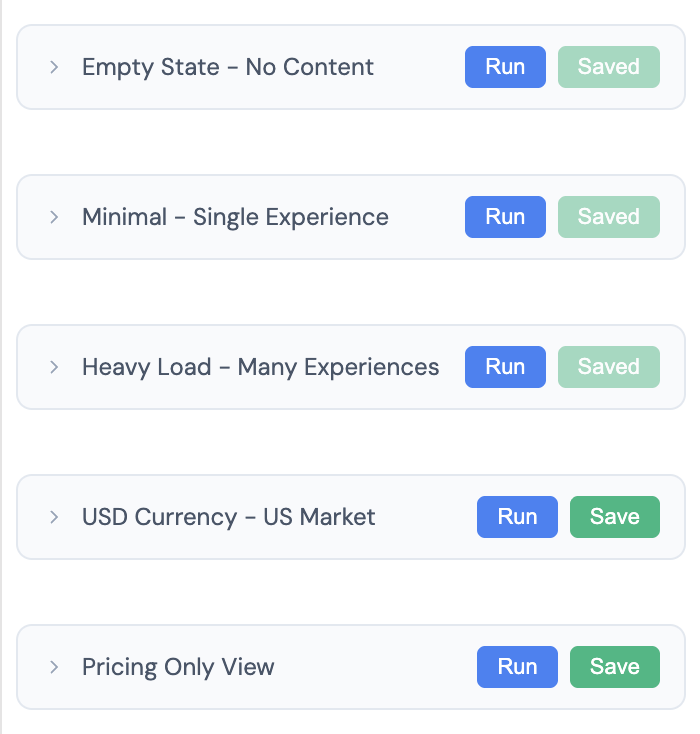Select the Minimal - Single Experience title
This screenshot has height=734, width=700.
[x=235, y=217]
